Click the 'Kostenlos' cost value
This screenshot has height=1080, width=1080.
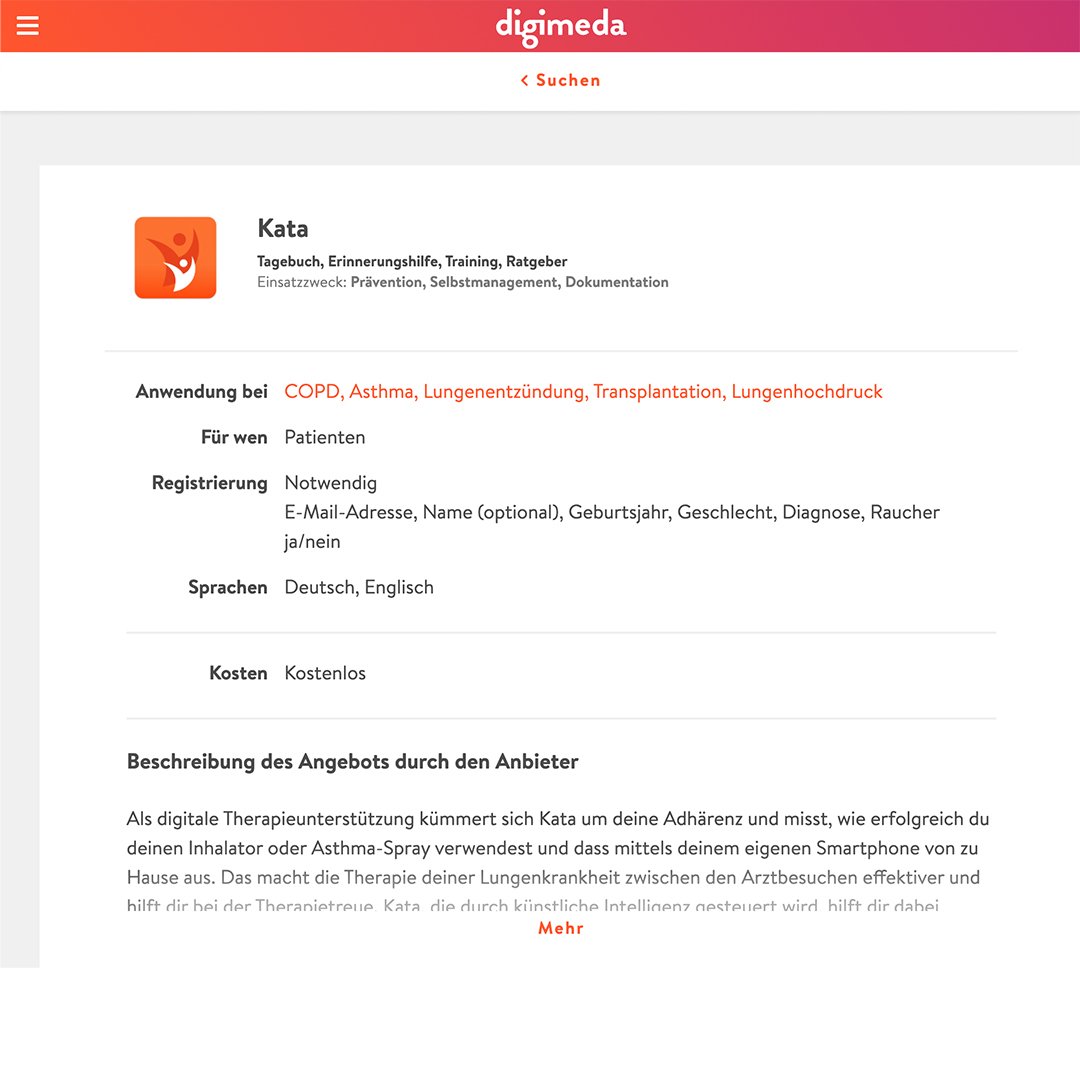(x=325, y=673)
